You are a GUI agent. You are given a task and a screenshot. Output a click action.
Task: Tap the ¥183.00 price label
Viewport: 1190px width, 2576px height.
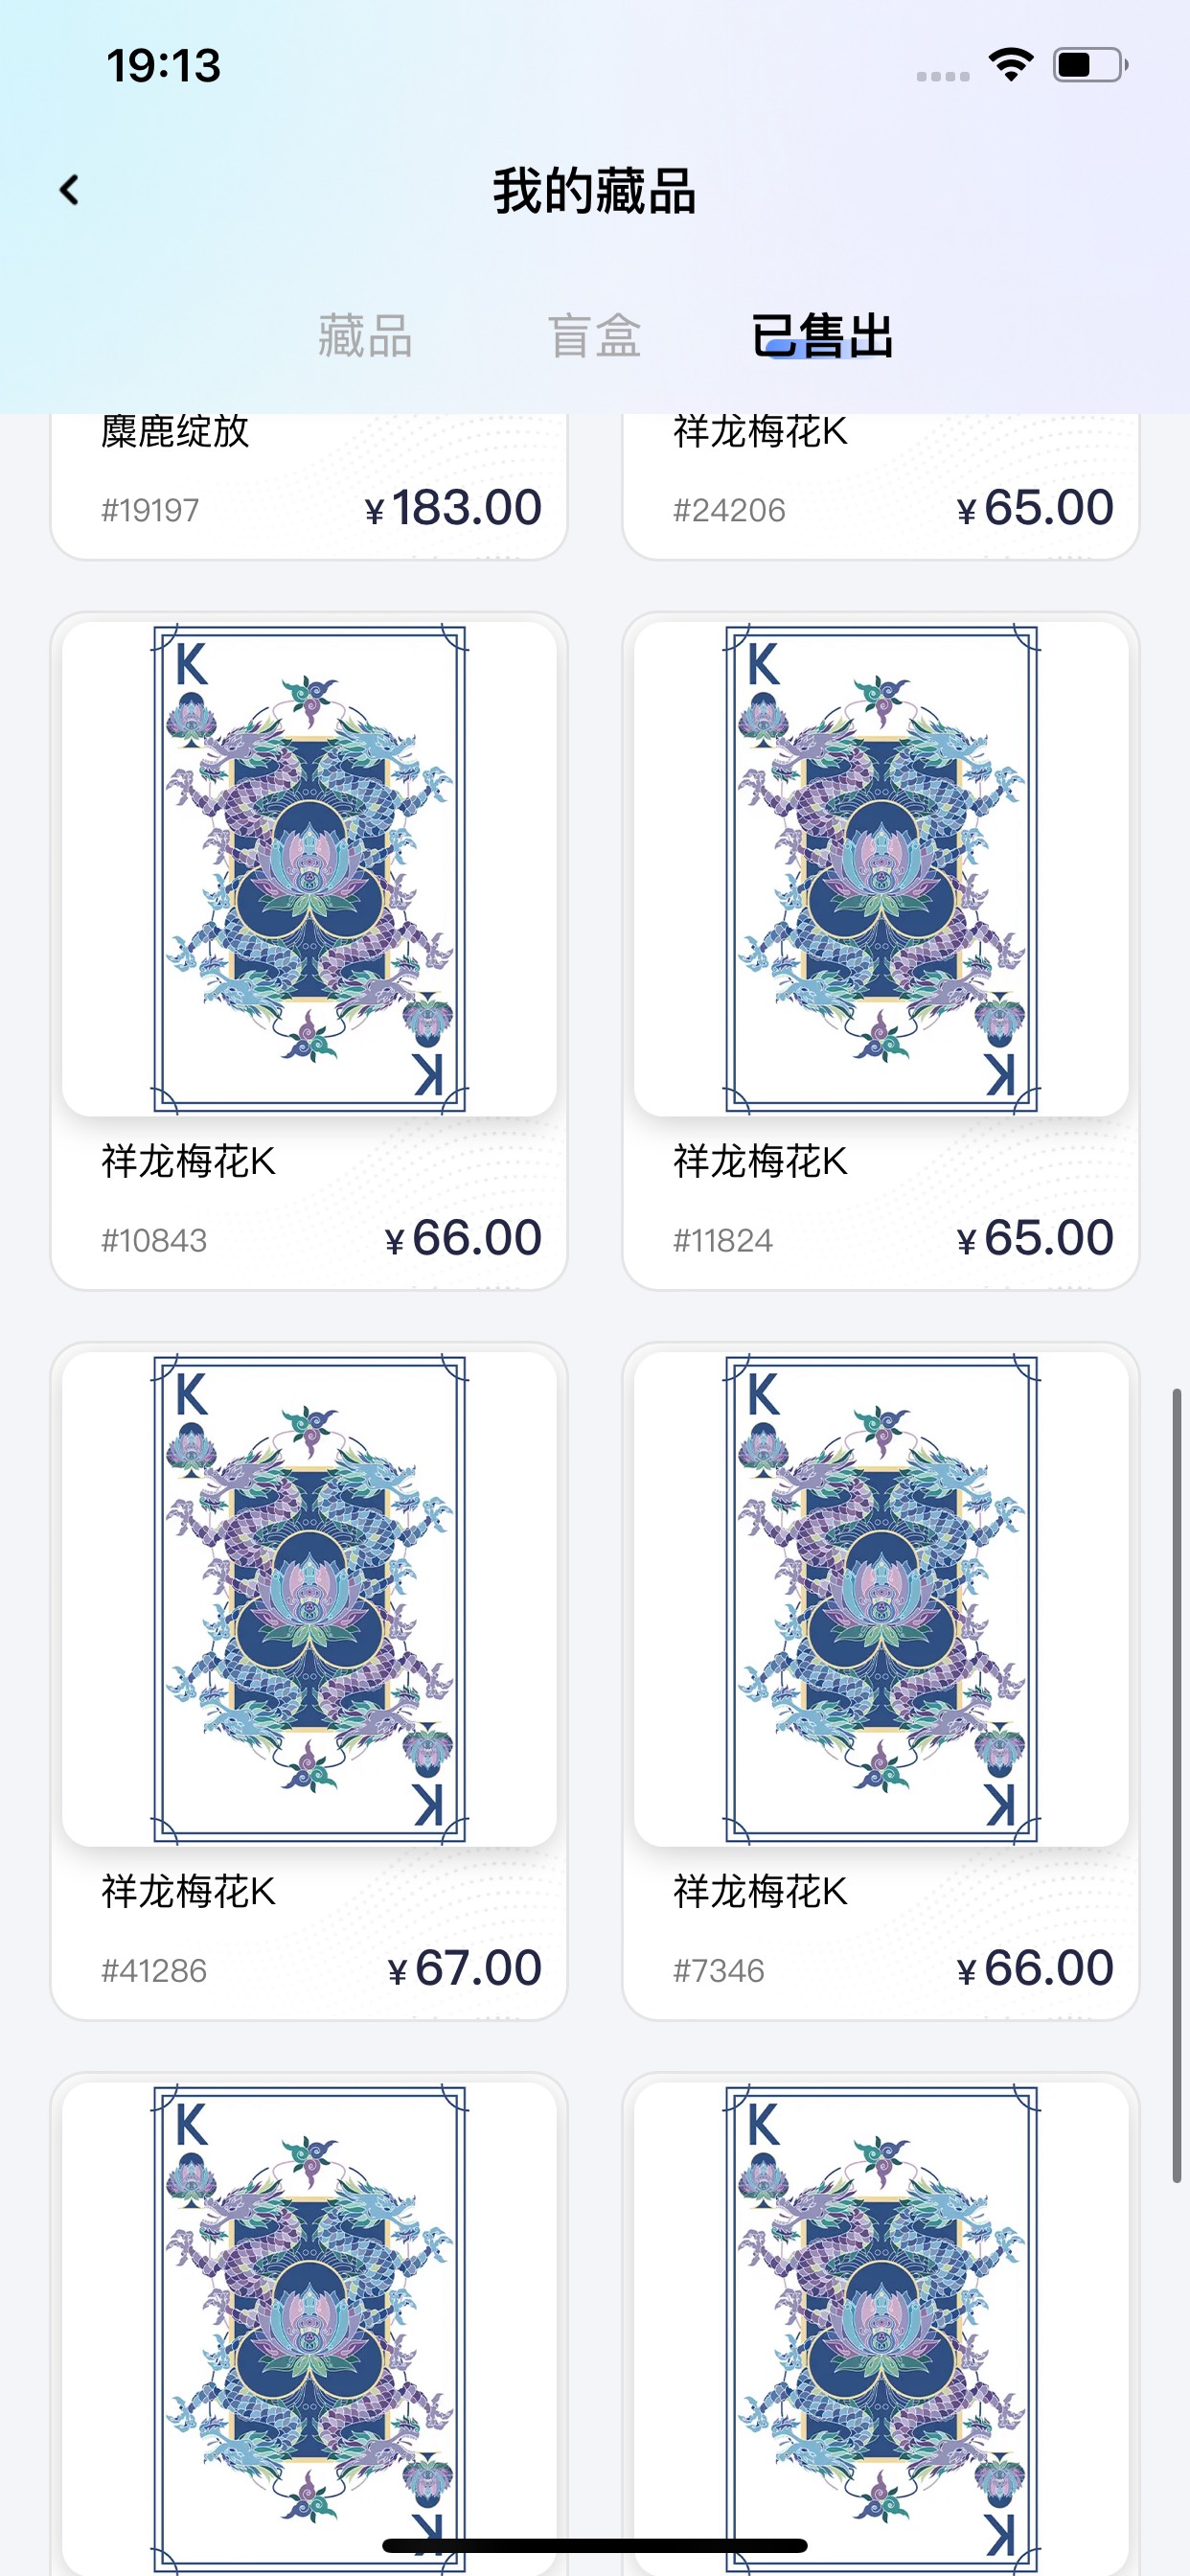(453, 508)
